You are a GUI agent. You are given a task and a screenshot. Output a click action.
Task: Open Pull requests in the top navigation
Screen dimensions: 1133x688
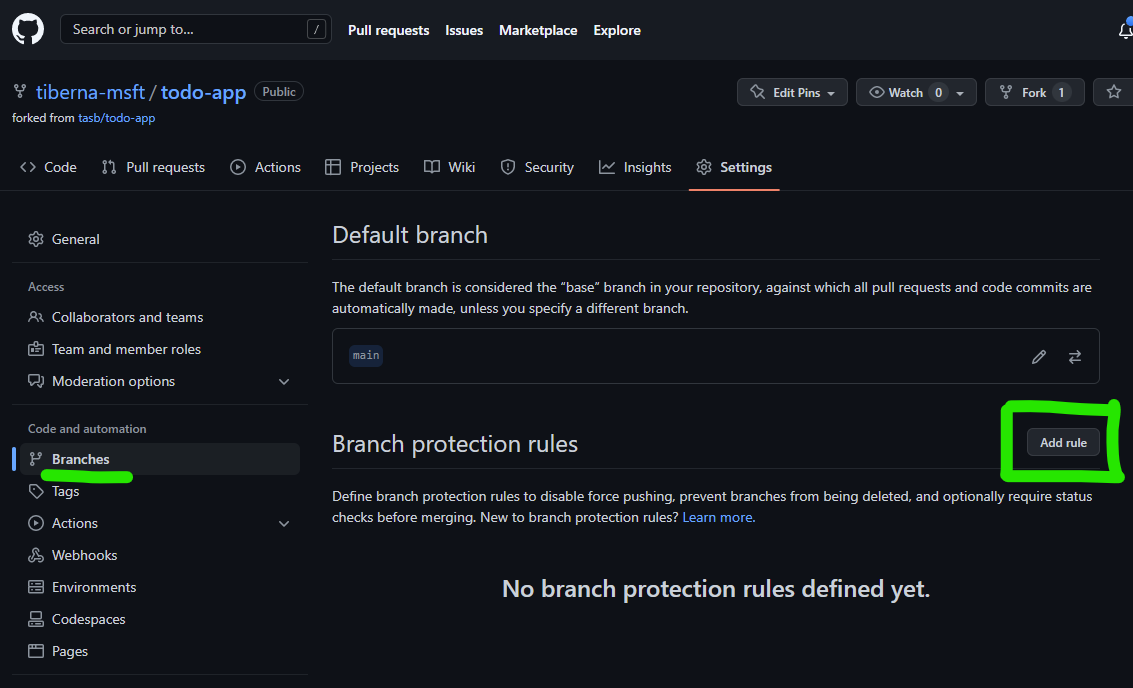click(x=388, y=30)
